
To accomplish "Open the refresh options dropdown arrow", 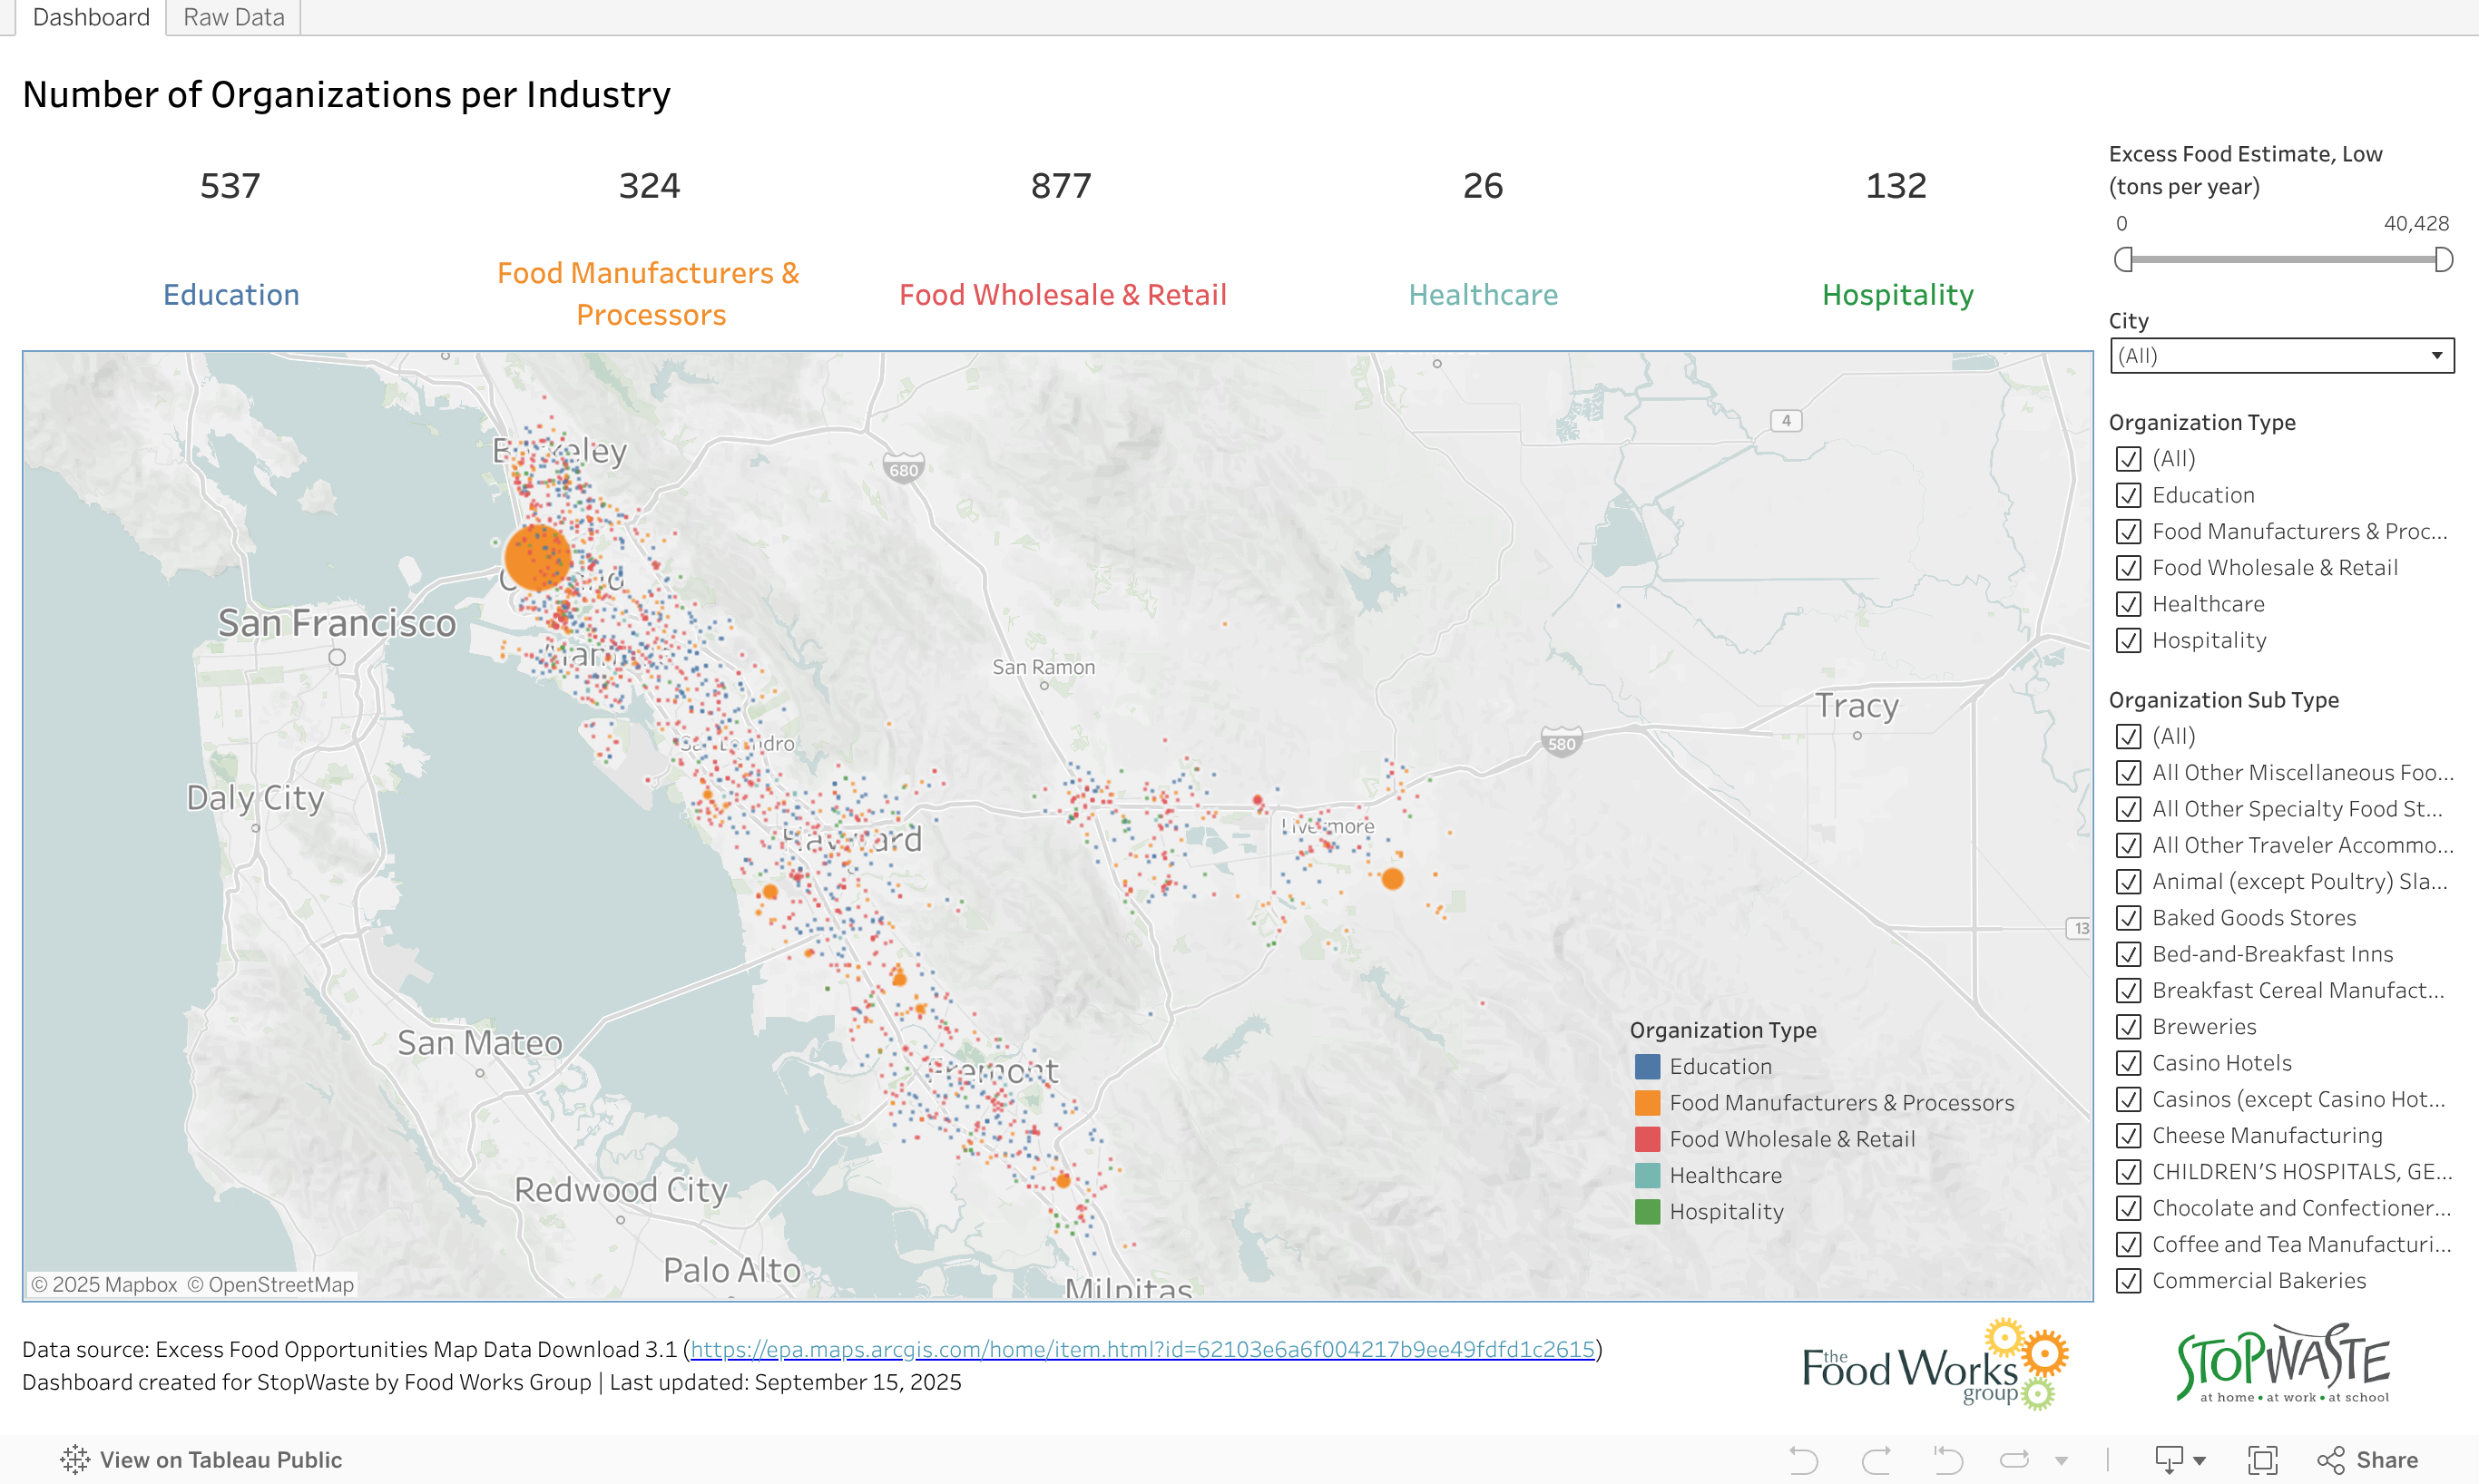I will point(2061,1461).
